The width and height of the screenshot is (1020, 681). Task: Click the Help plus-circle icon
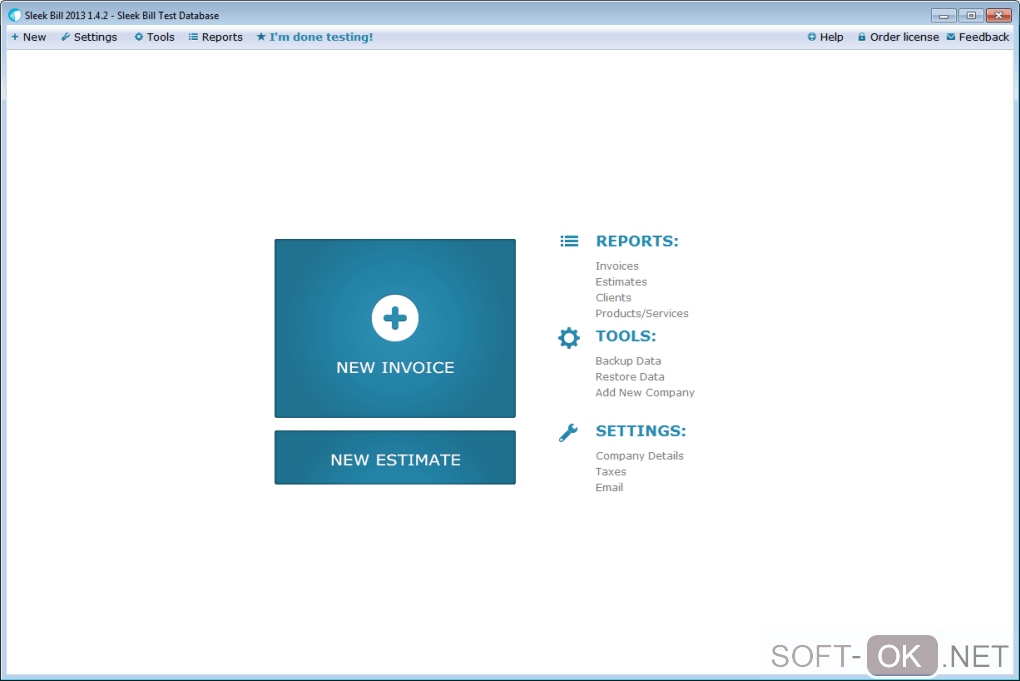(x=812, y=37)
